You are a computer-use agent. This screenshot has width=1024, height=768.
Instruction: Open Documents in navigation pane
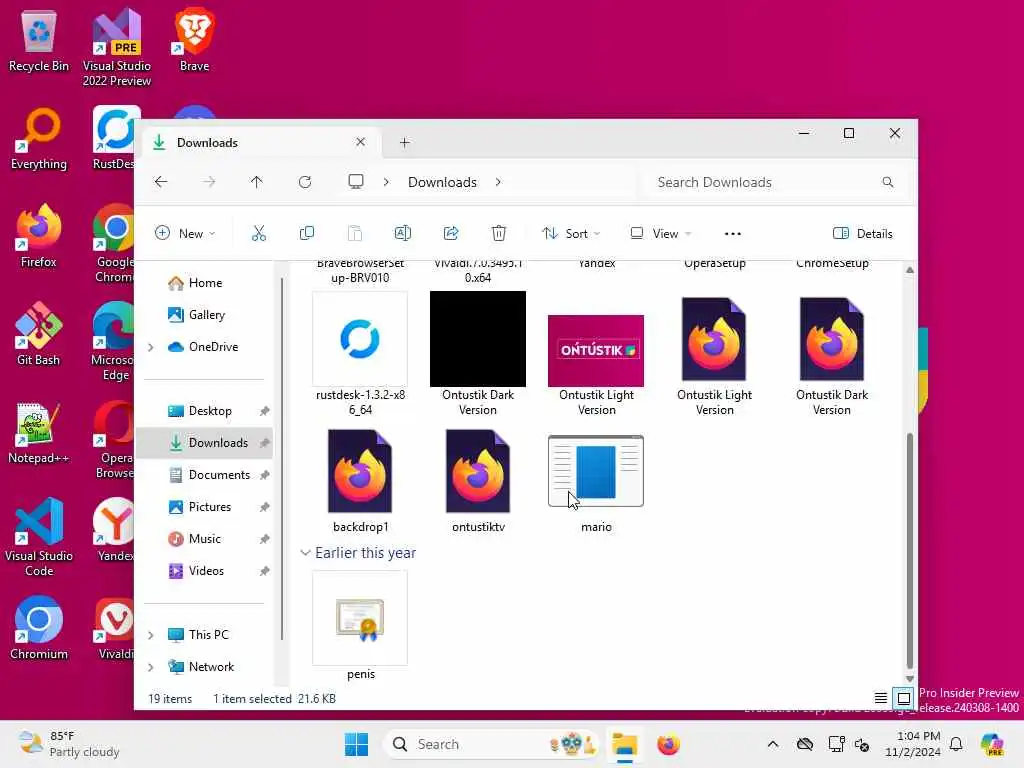(209, 475)
